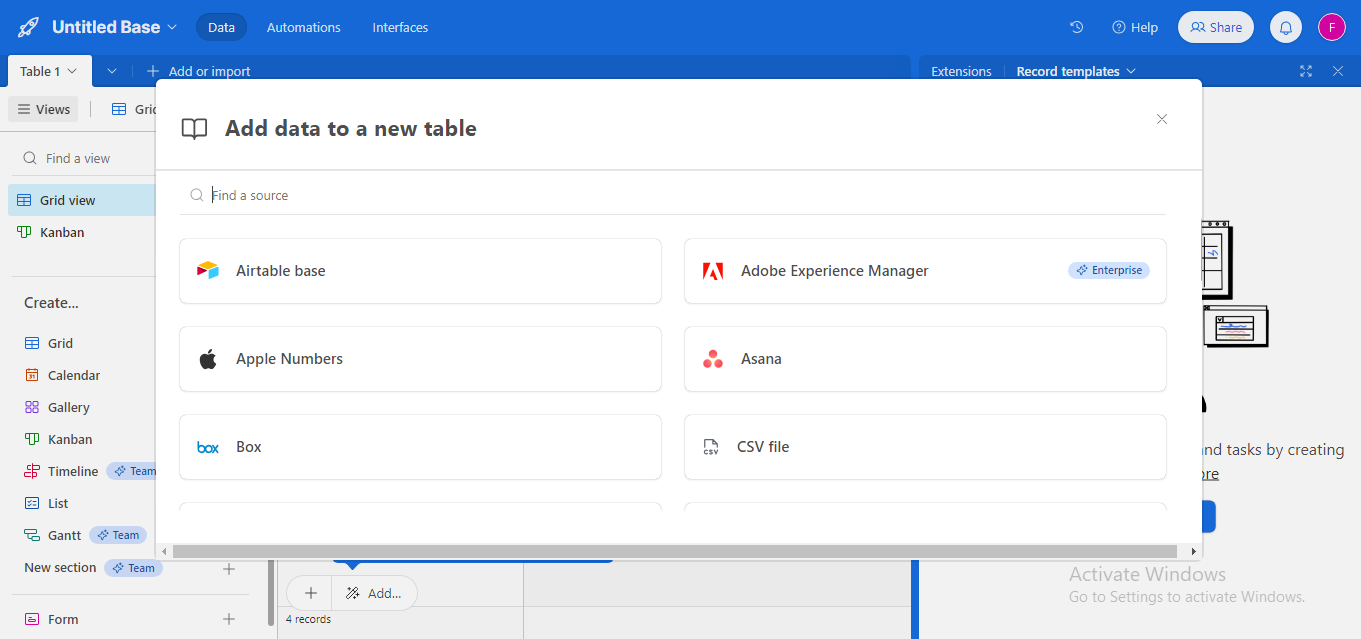
Task: Toggle the Views sidebar
Action: [x=43, y=109]
